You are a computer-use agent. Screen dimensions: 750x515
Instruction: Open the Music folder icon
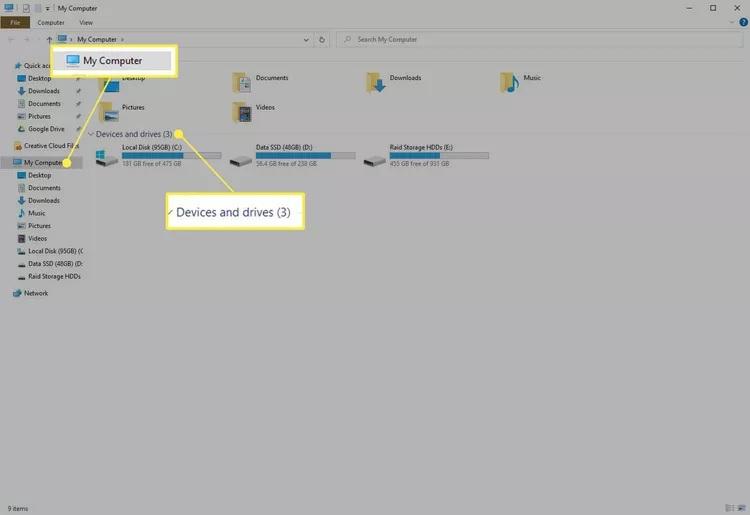(511, 81)
